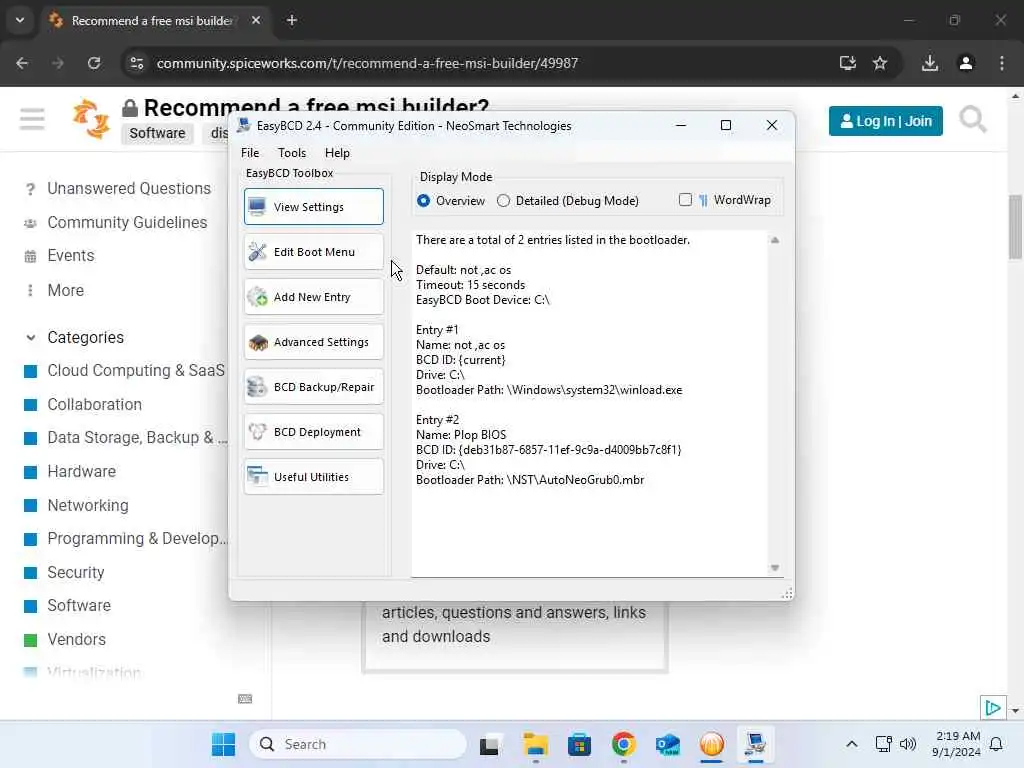
Task: Open the Chrome profile icon
Action: click(966, 63)
